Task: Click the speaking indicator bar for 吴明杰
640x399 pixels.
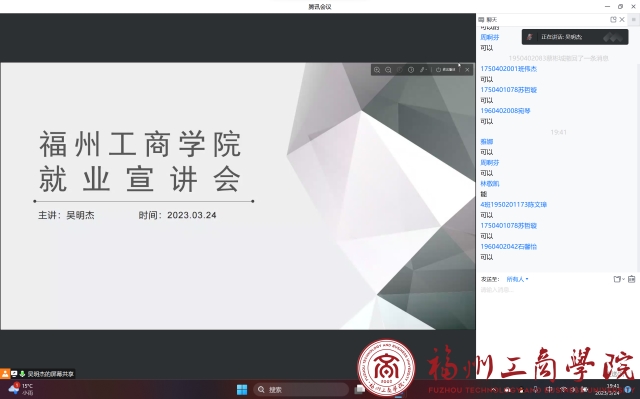Action: tap(575, 37)
